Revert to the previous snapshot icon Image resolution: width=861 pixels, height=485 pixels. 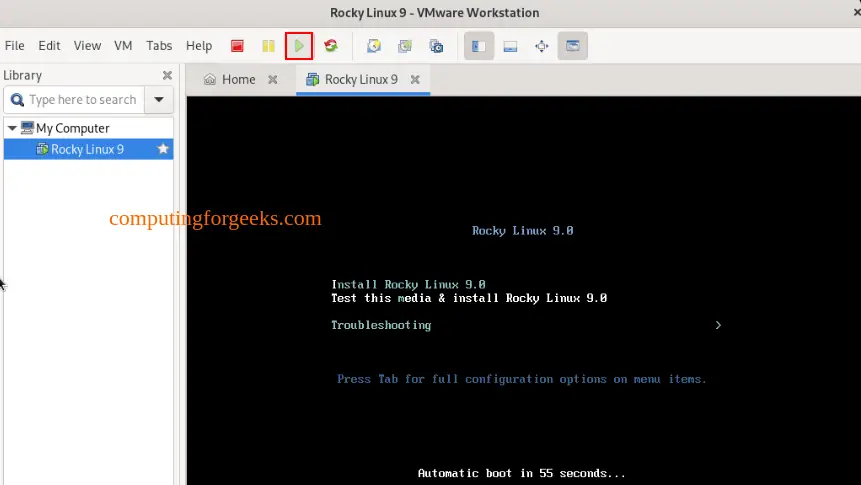tap(405, 46)
